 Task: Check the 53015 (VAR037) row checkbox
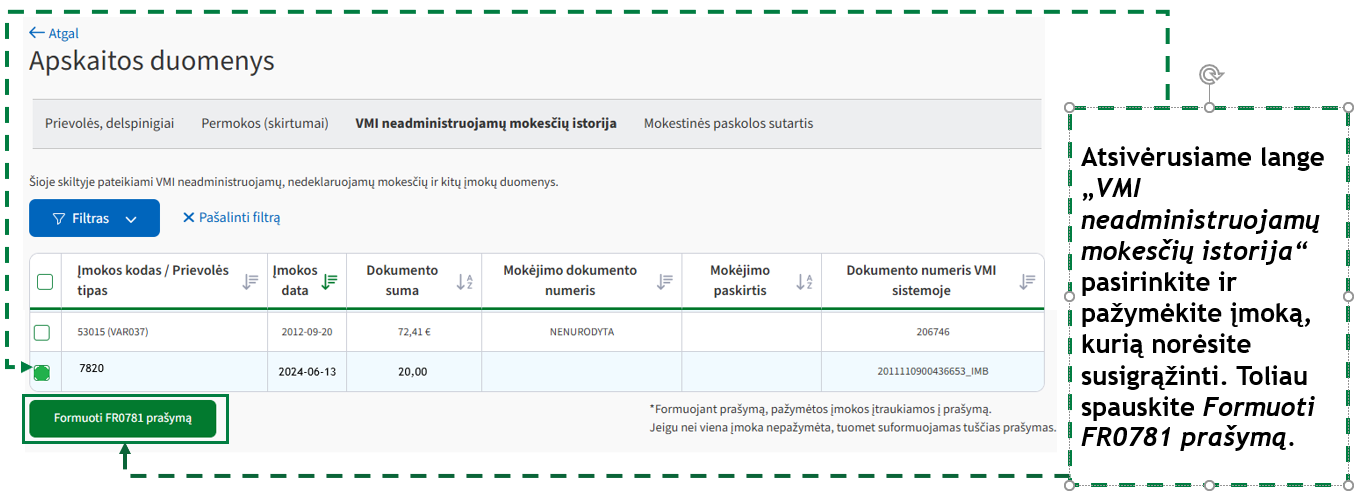(x=42, y=332)
